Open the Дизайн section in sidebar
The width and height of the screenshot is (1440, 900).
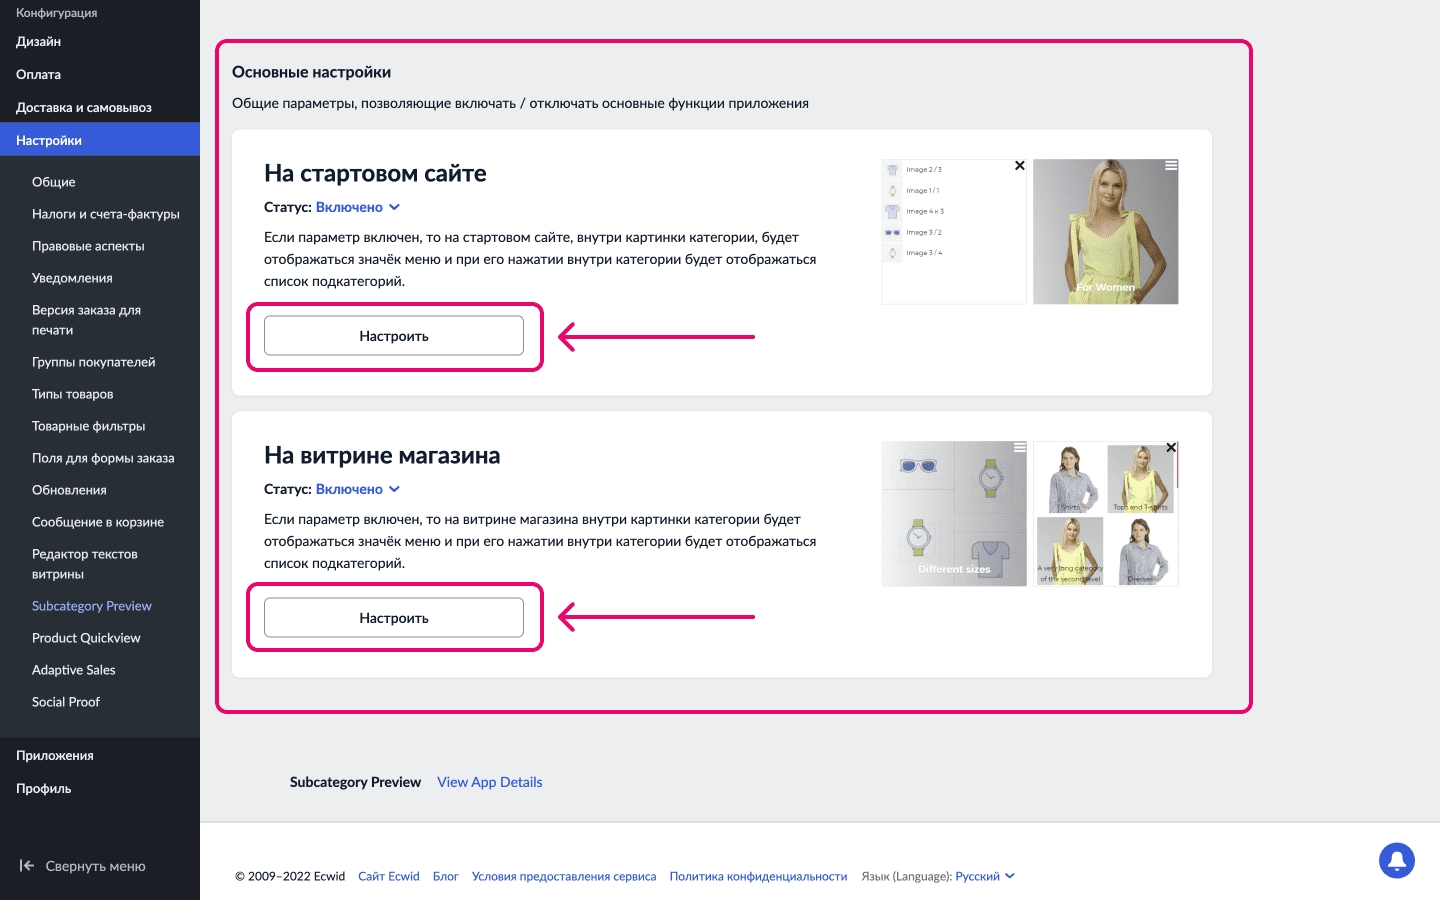[x=39, y=42]
